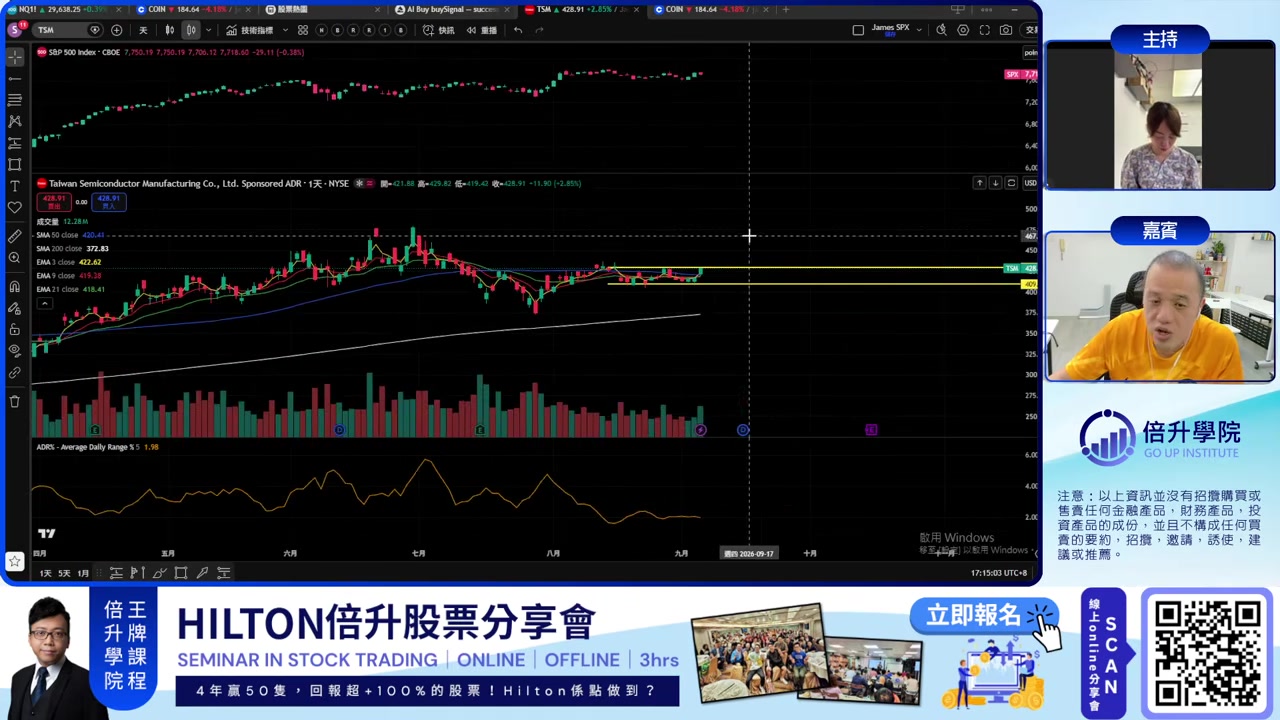Click the 立即報名 register now button

(982, 616)
